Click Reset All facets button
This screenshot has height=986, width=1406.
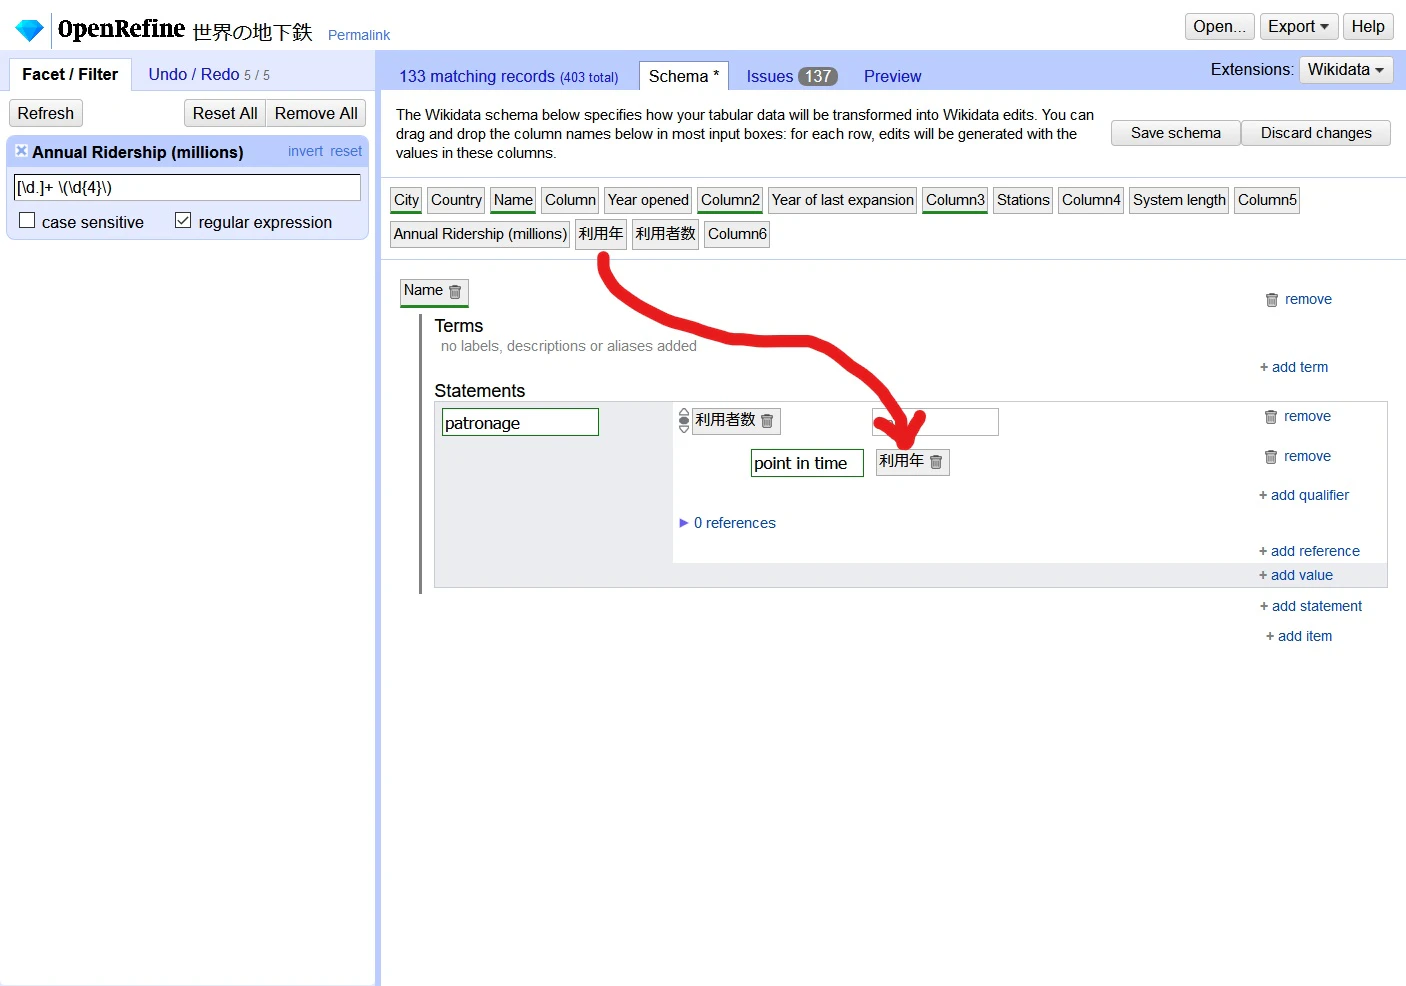pos(225,113)
